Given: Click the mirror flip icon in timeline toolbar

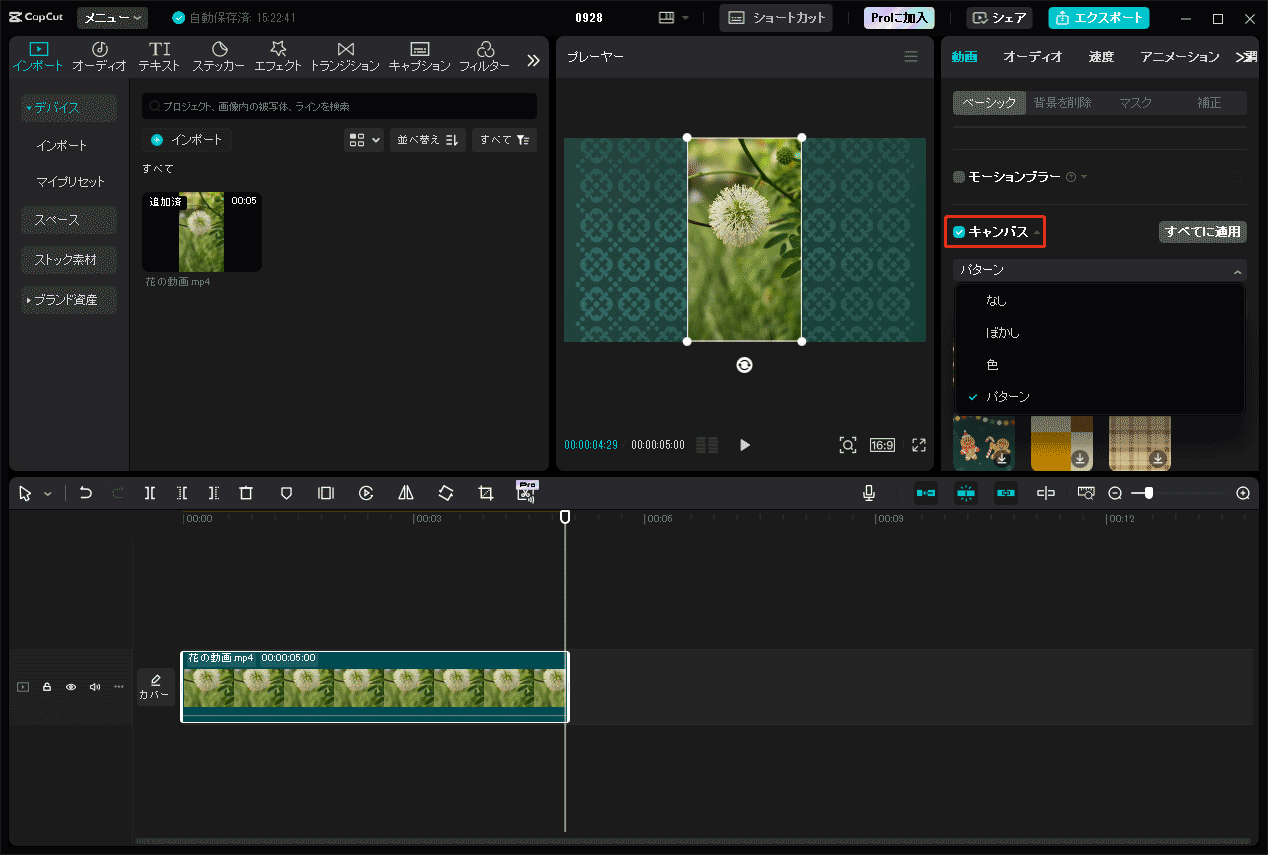Looking at the screenshot, I should coord(406,493).
